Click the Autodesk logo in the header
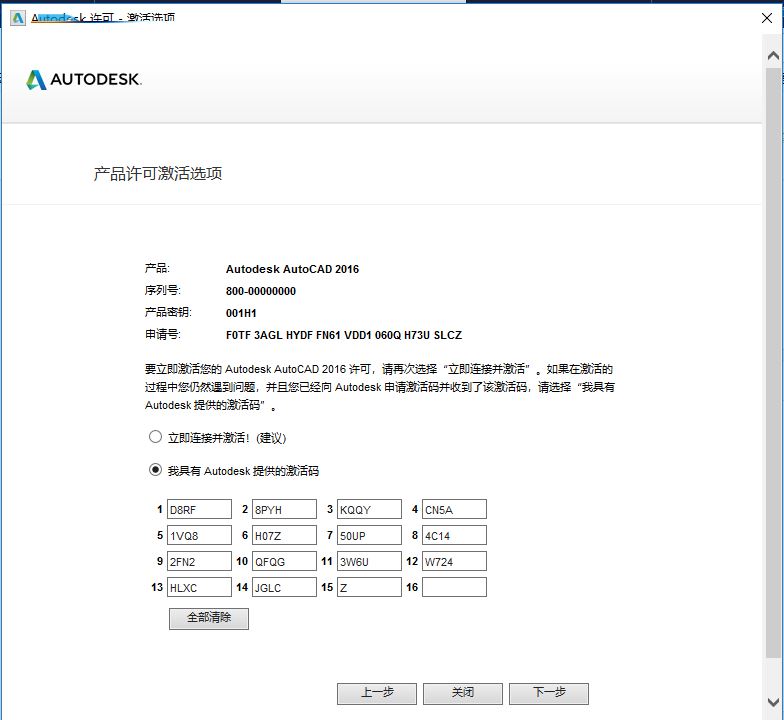 pyautogui.click(x=84, y=80)
